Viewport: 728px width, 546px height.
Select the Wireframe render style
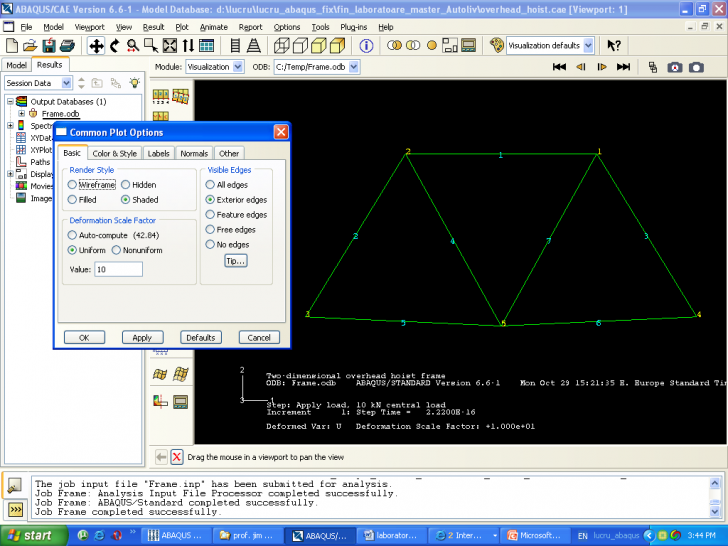tap(72, 185)
